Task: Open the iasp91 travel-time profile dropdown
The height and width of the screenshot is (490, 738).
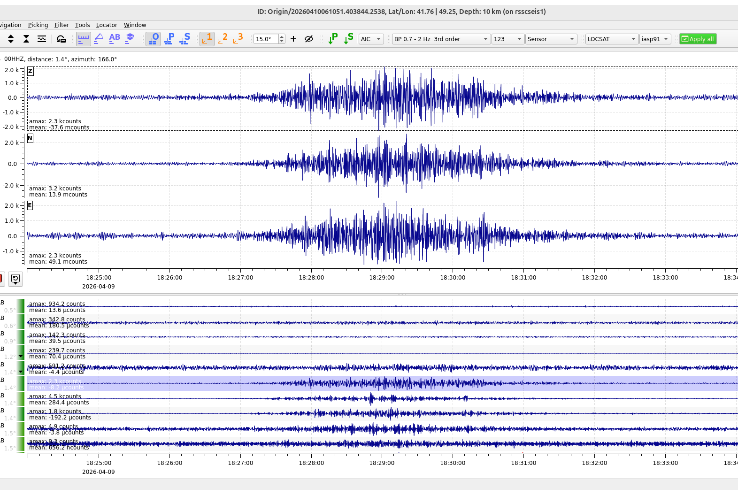Action: [655, 39]
